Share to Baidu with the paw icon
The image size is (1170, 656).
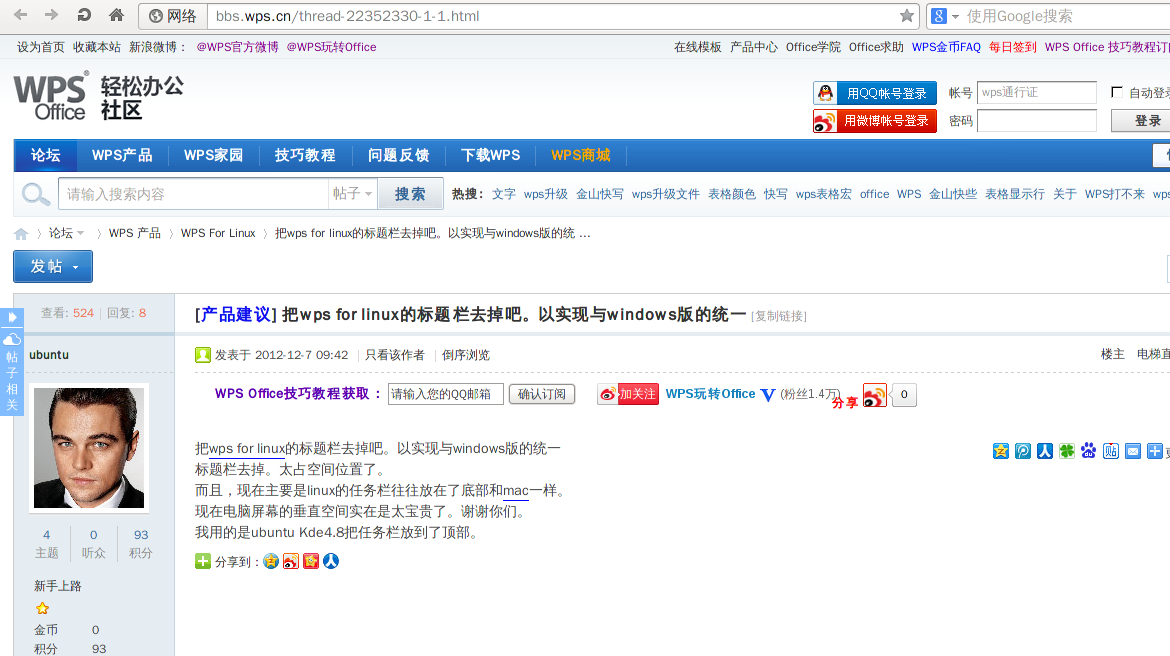point(1089,451)
